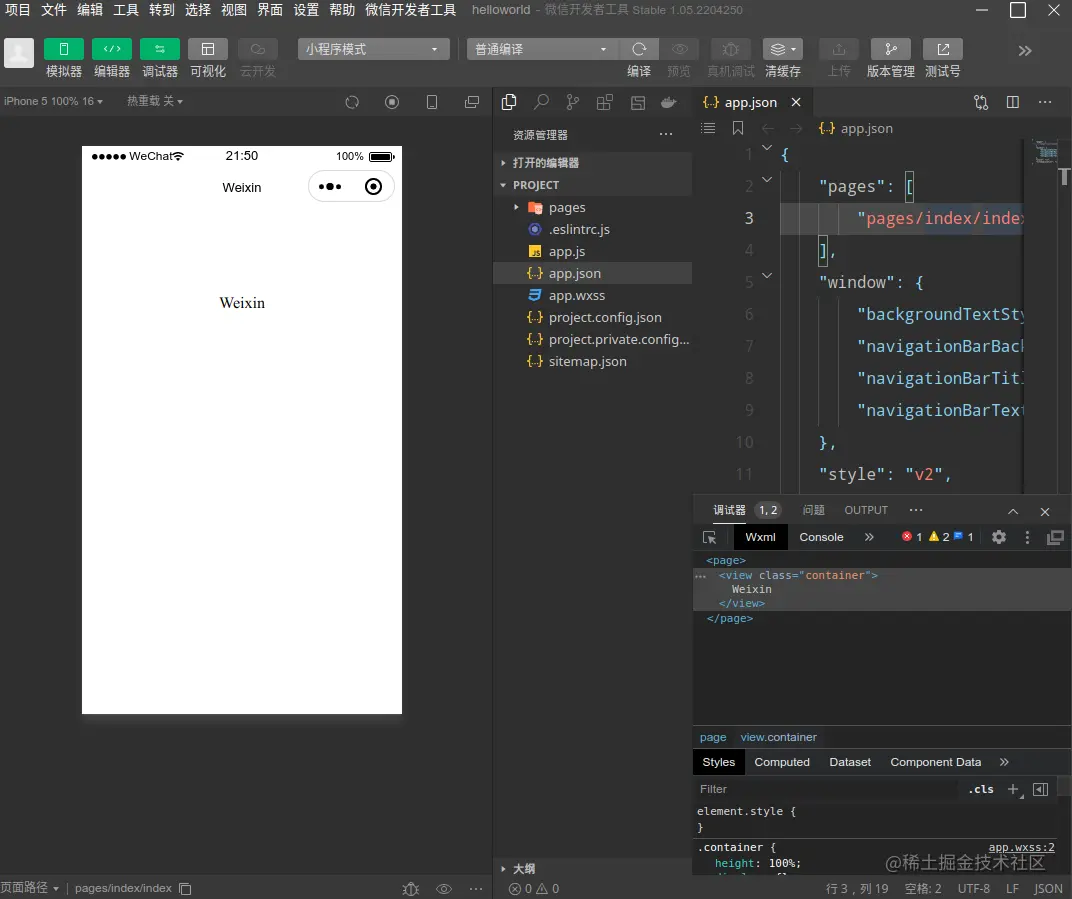Click the editor bookmark icon
Image resolution: width=1072 pixels, height=899 pixels.
[x=738, y=128]
